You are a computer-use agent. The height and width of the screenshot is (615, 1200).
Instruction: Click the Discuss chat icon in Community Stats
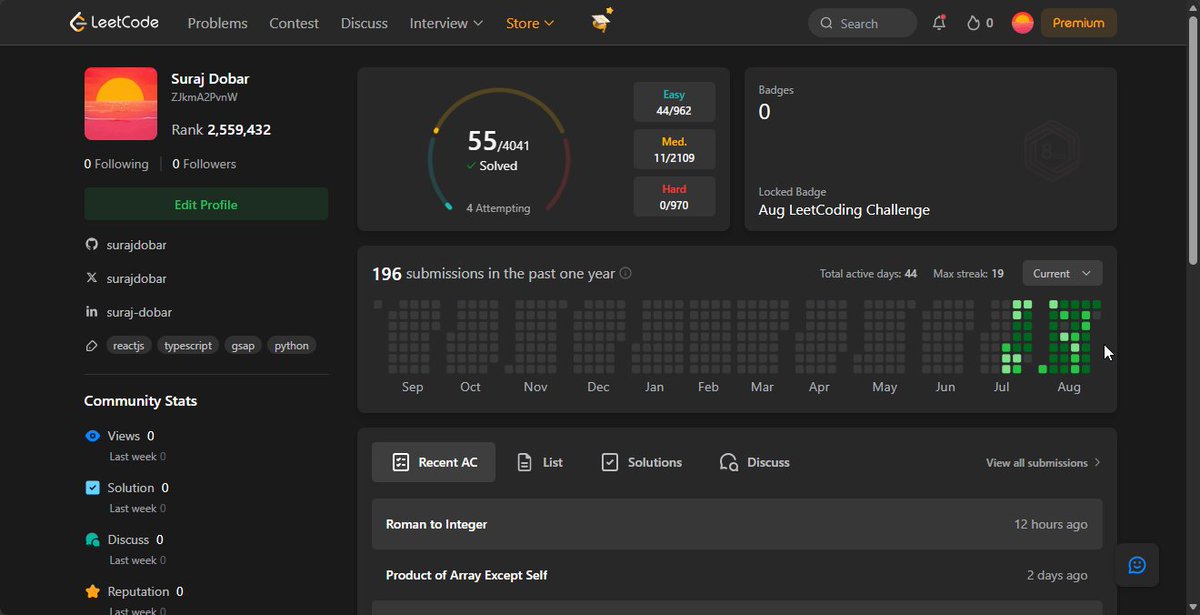93,540
